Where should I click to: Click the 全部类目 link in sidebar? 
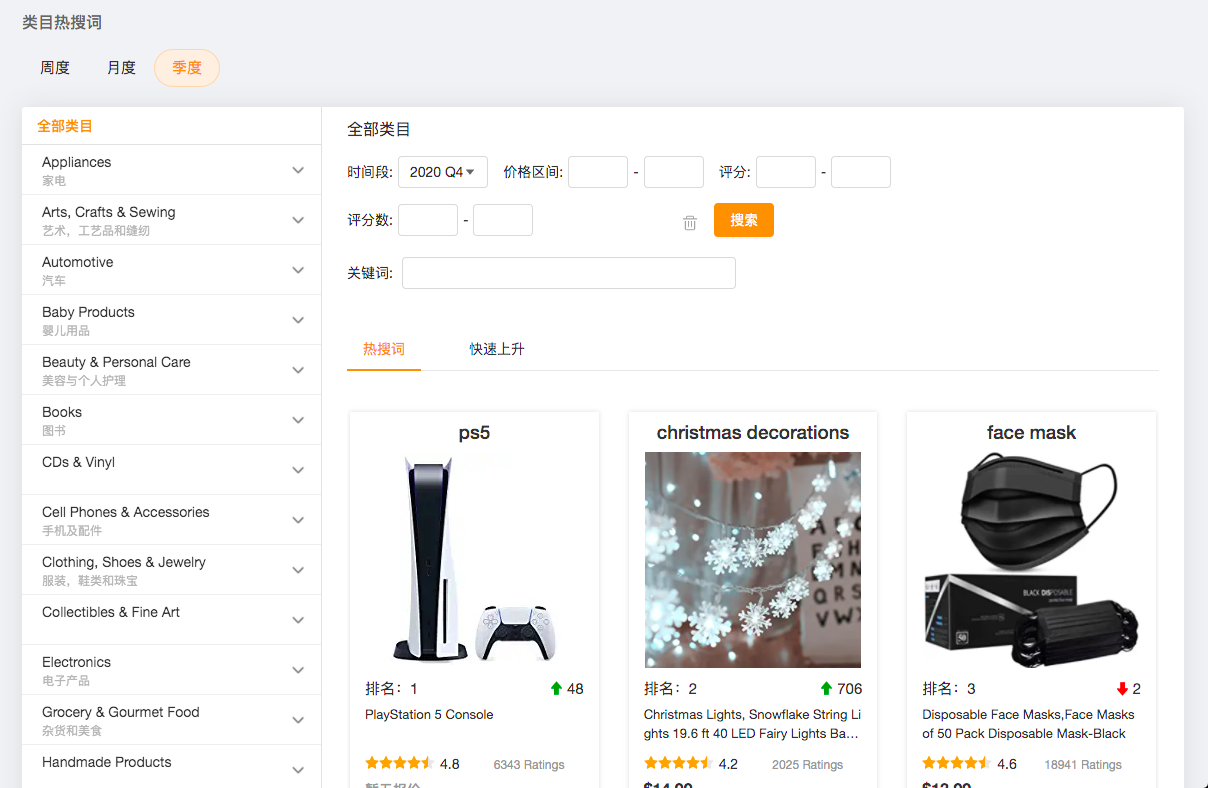click(x=65, y=126)
